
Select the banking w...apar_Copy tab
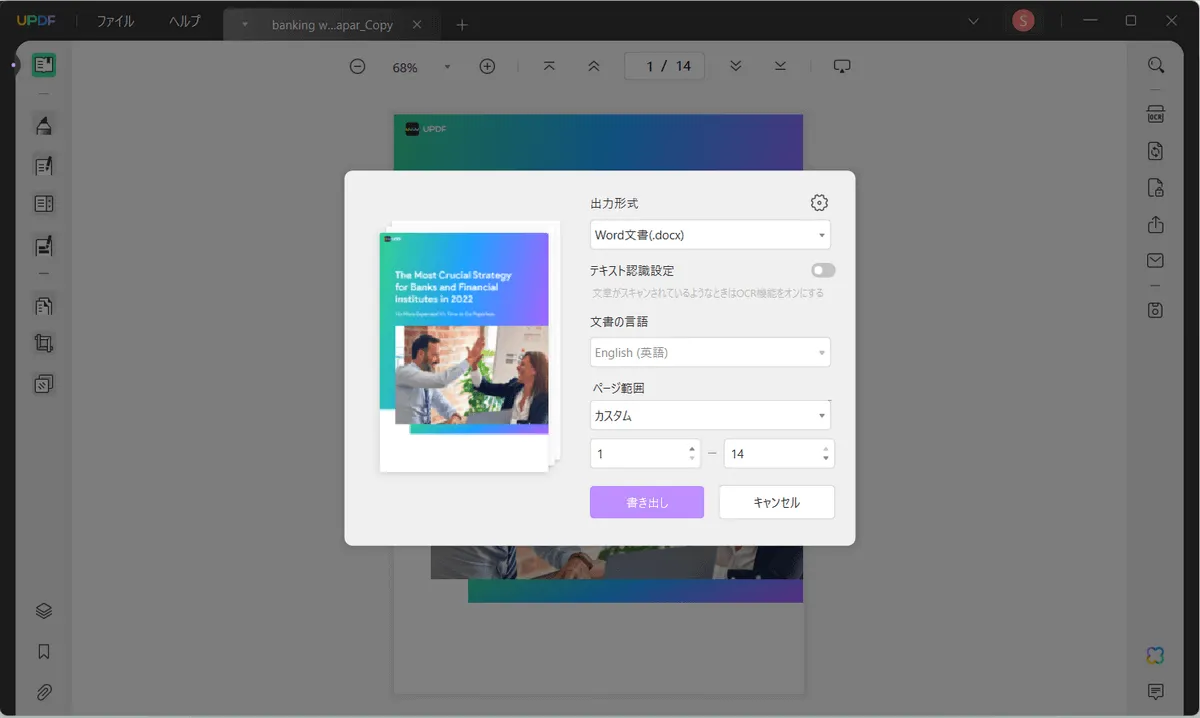click(x=332, y=25)
